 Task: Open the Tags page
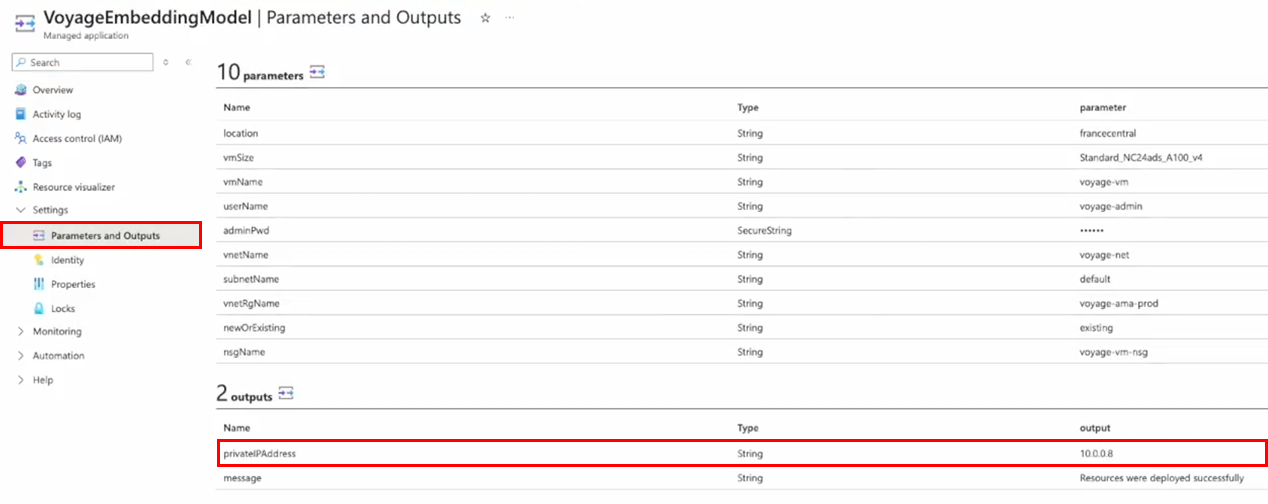click(x=43, y=162)
